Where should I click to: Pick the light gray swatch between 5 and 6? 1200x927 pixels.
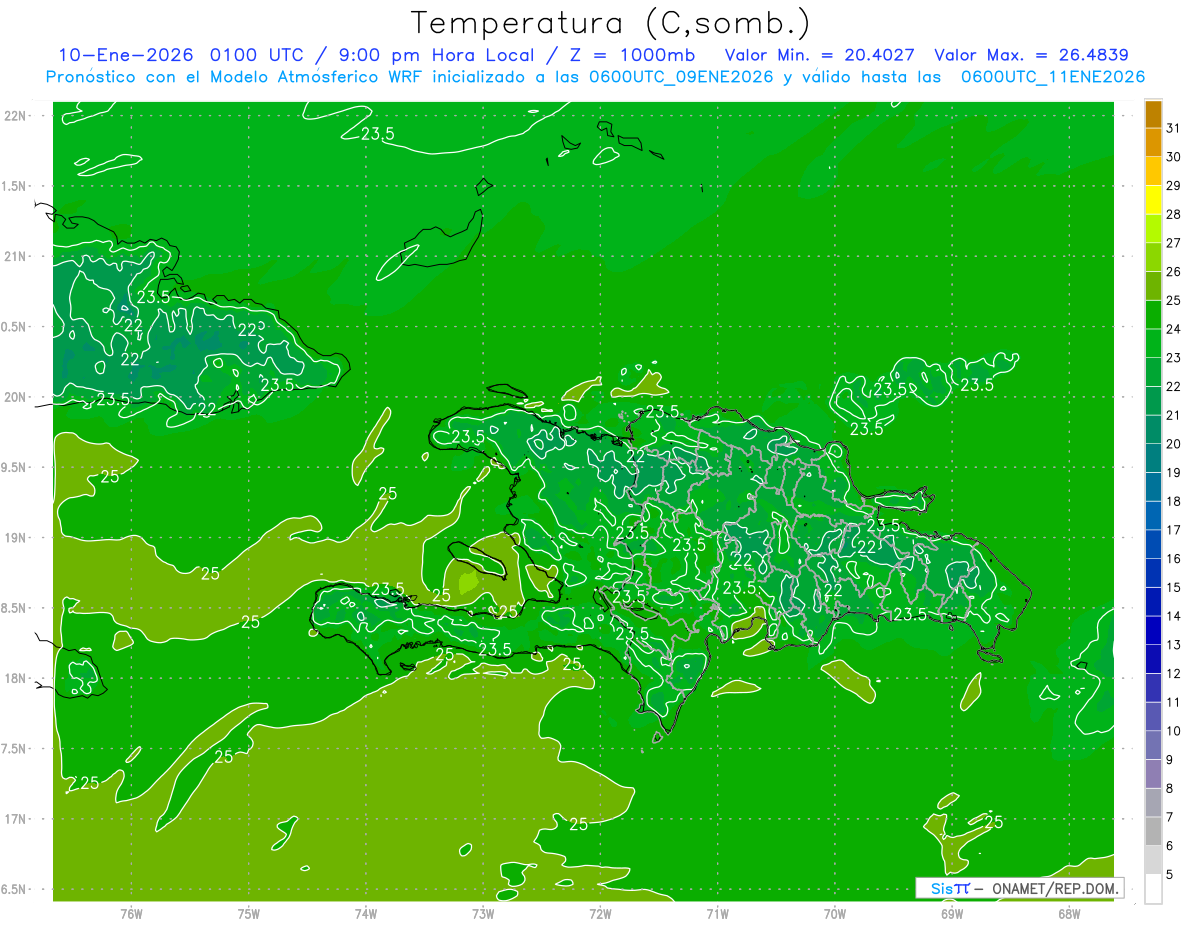coord(1153,860)
